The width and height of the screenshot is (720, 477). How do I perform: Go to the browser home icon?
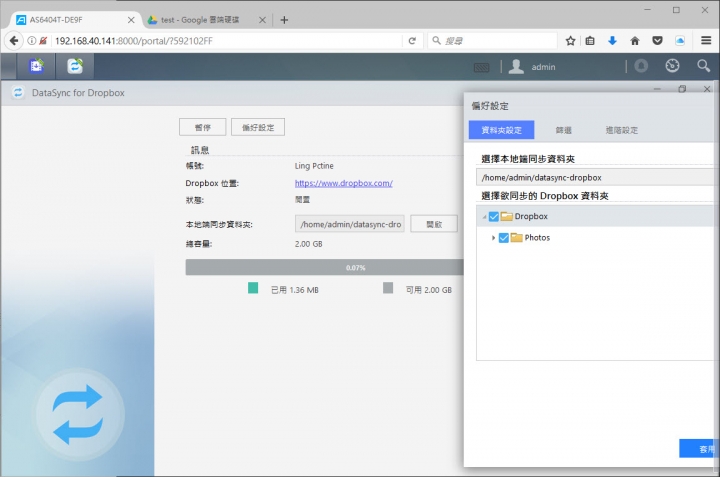pyautogui.click(x=635, y=41)
